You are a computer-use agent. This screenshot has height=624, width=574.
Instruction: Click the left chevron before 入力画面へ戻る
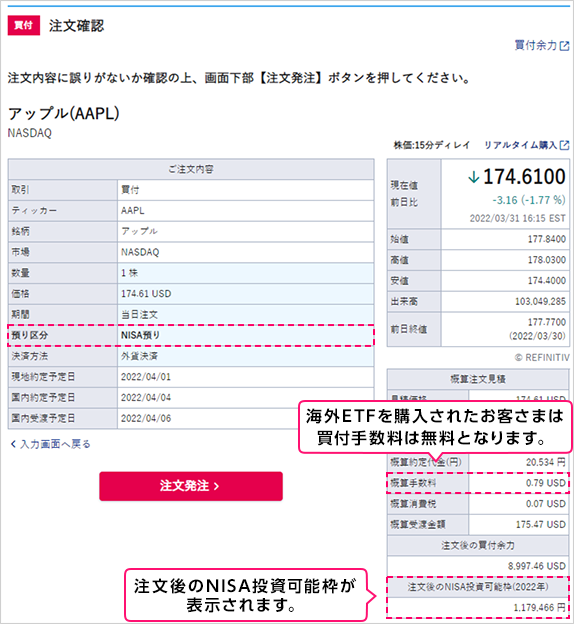click(x=13, y=444)
